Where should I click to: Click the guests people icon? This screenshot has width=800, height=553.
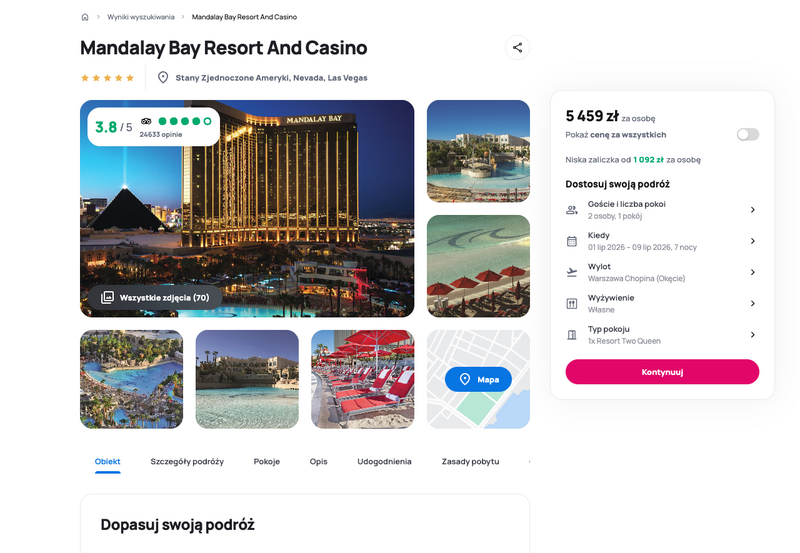572,210
